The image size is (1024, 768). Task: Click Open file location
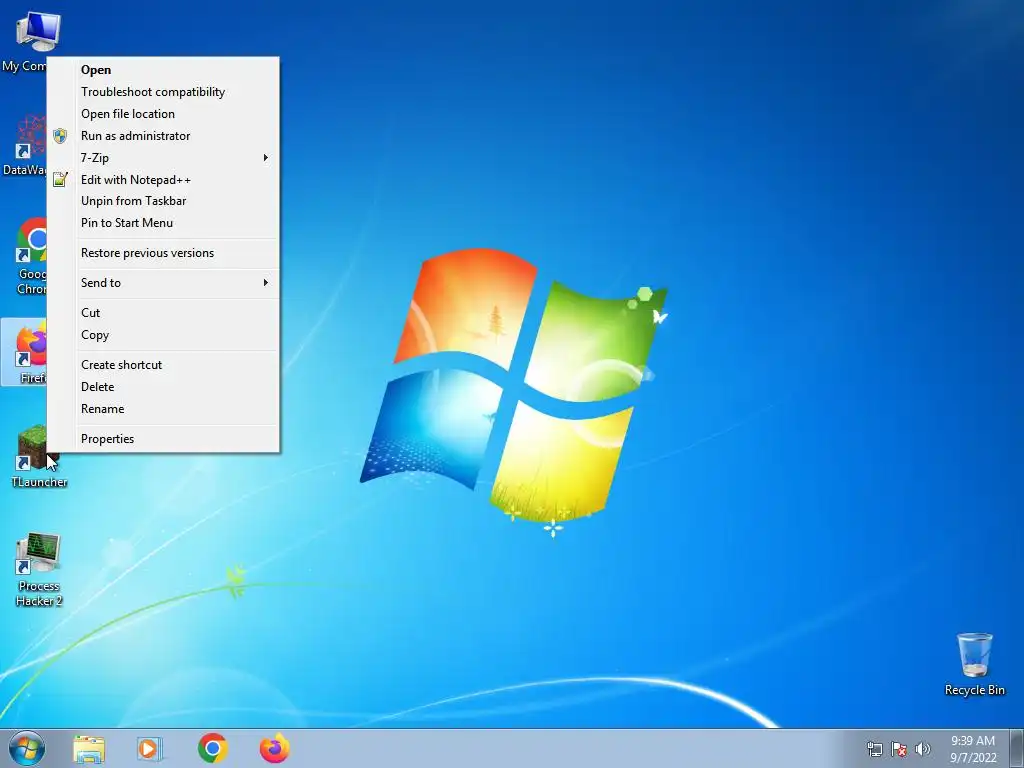click(x=163, y=114)
